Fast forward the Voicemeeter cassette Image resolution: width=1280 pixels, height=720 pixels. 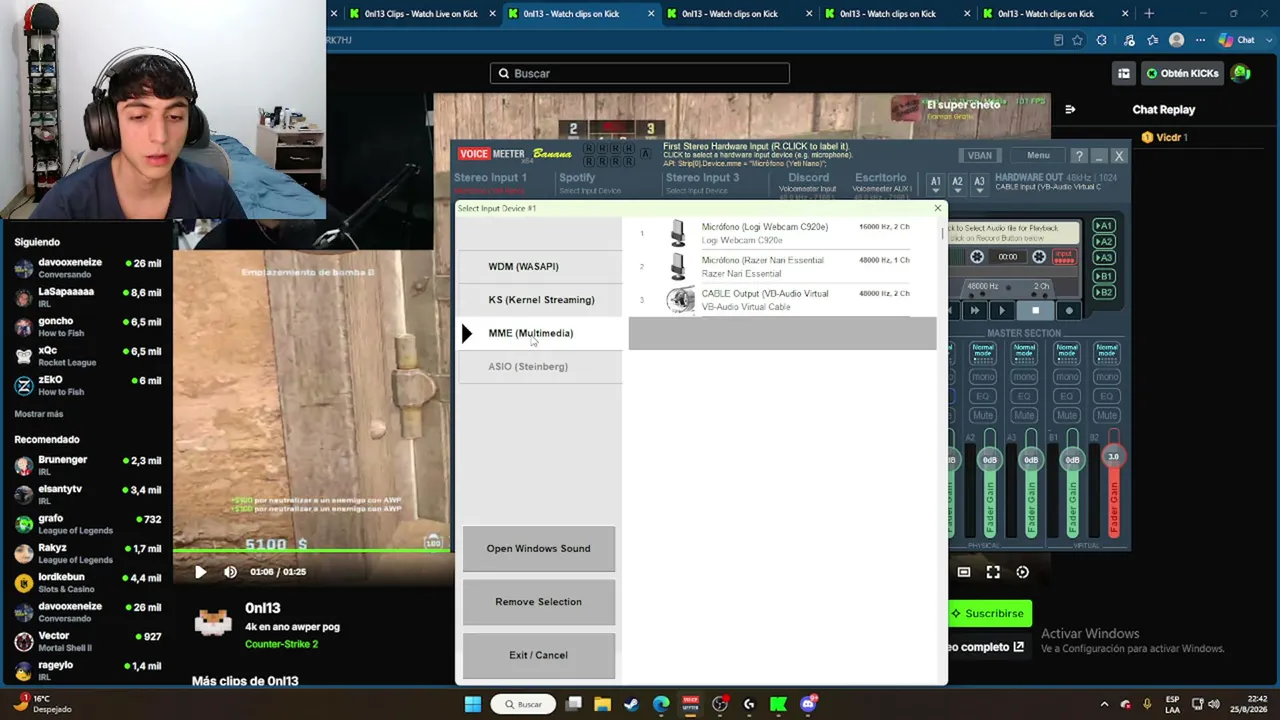pos(974,311)
